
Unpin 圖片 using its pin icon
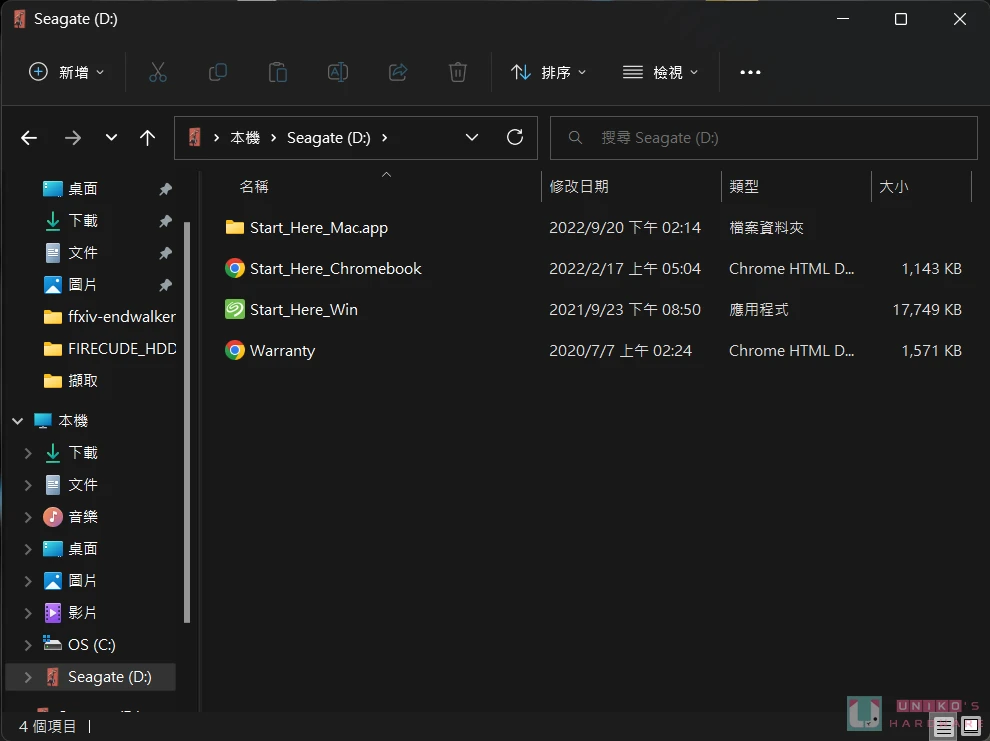pyautogui.click(x=165, y=285)
